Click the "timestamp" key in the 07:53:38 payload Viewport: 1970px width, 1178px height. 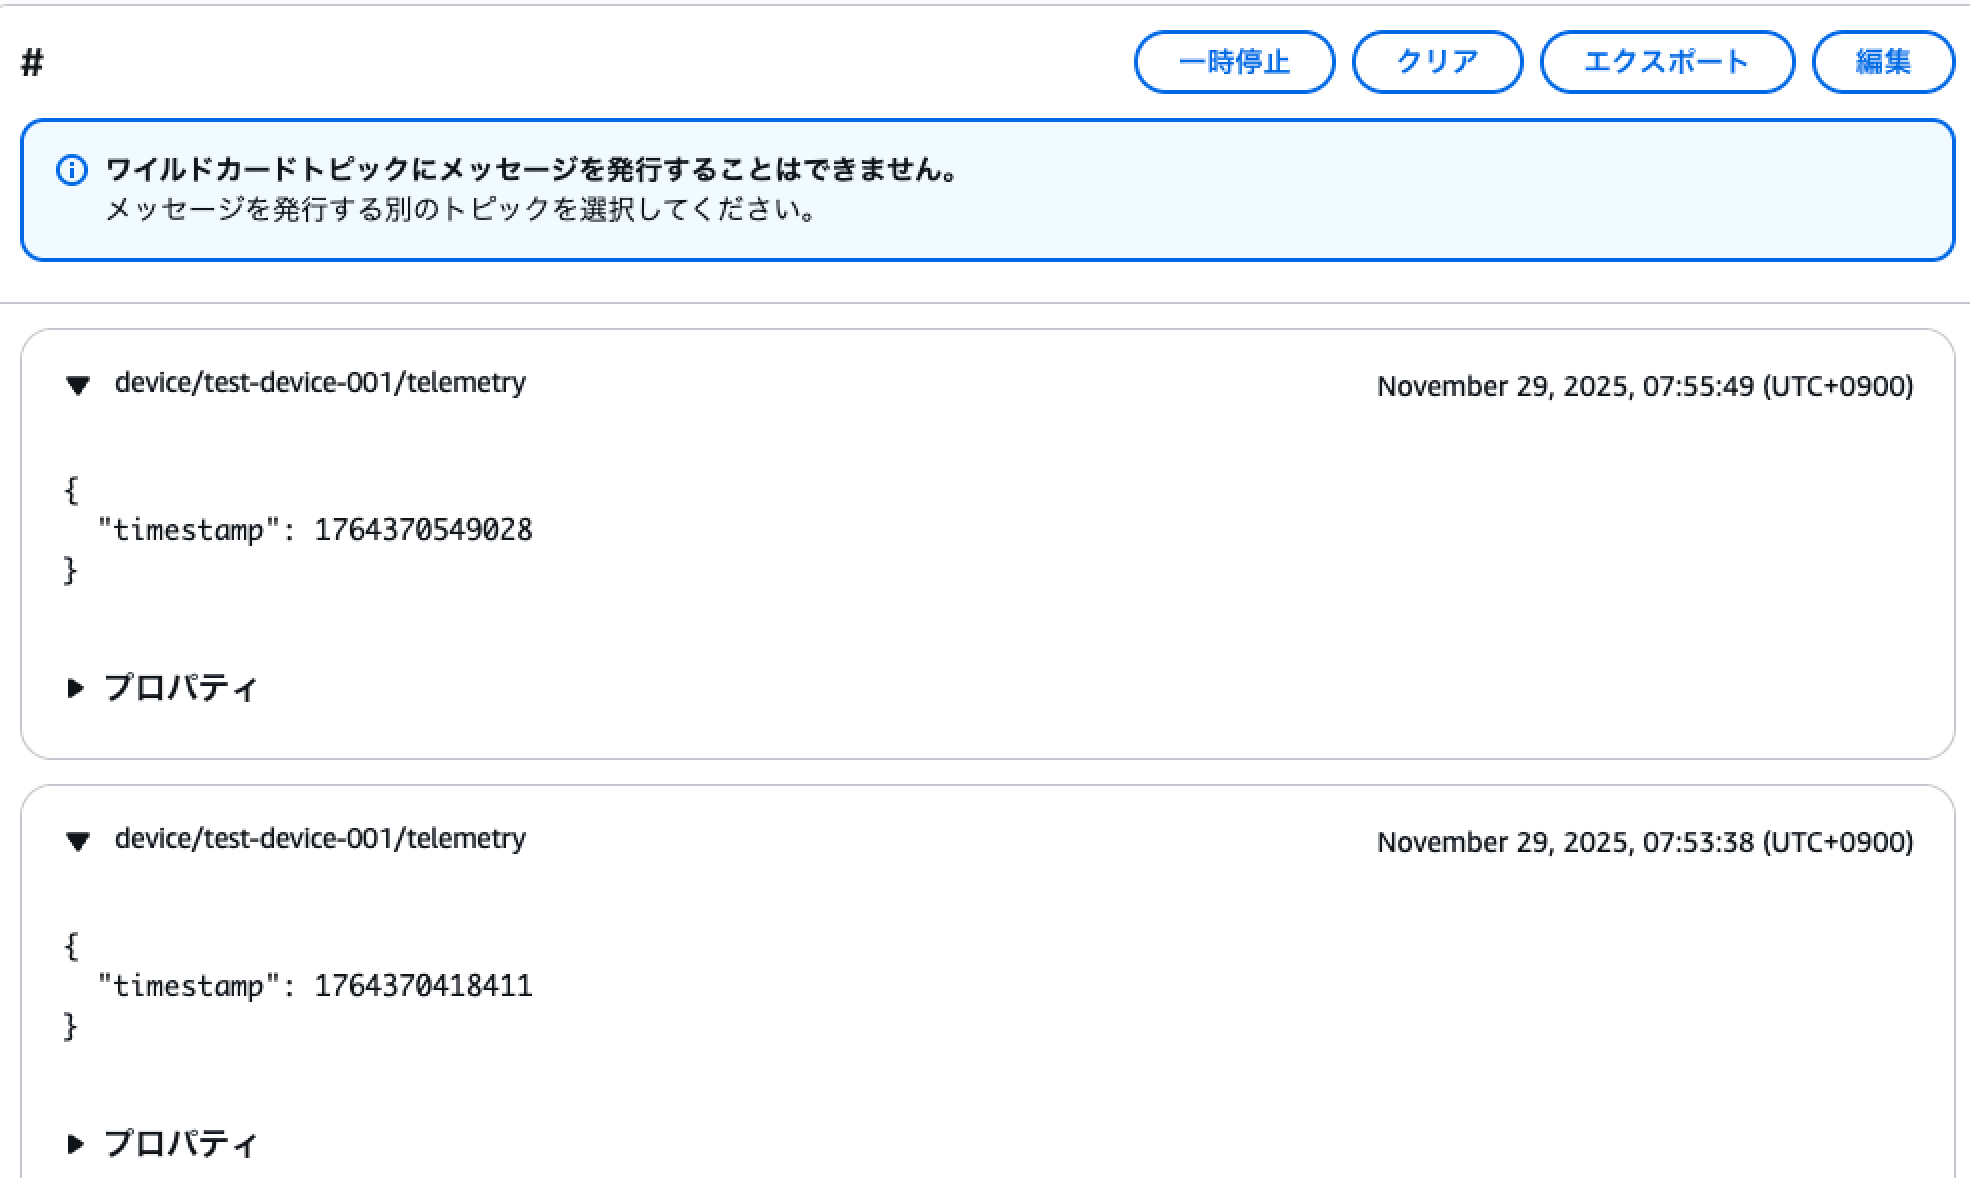pyautogui.click(x=188, y=986)
